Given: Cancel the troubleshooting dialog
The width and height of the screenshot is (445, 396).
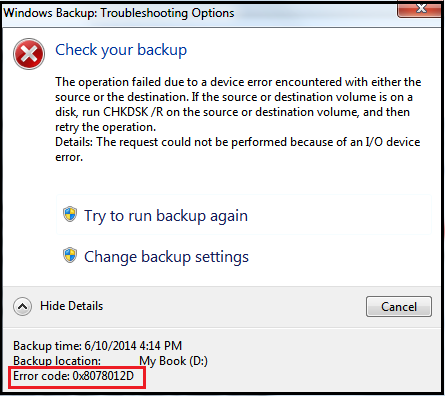Looking at the screenshot, I should point(399,306).
